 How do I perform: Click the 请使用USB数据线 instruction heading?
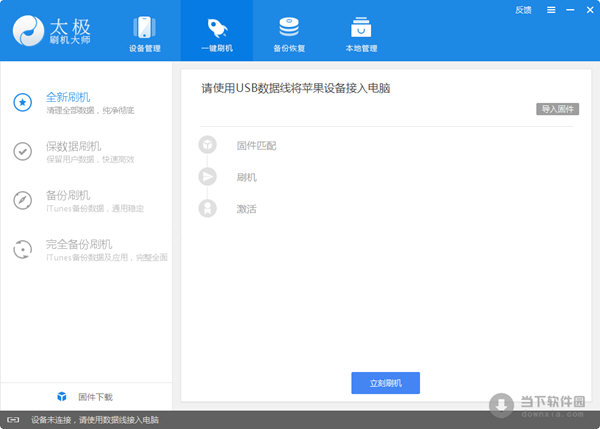296,88
